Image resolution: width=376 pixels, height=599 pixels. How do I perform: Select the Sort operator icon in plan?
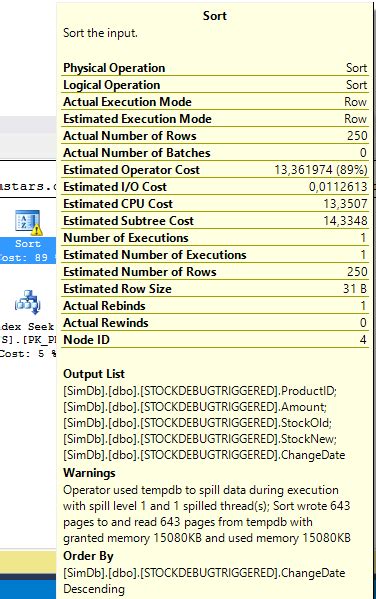(x=28, y=222)
